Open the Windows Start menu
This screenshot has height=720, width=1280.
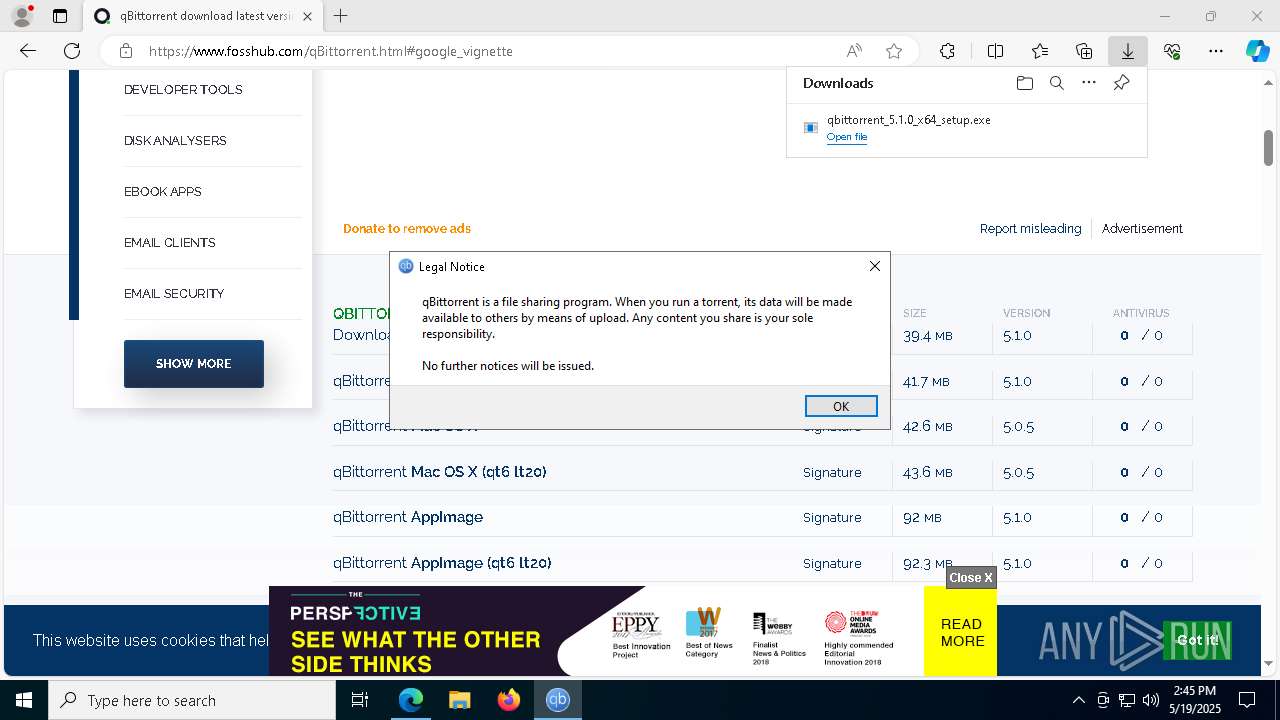pos(24,700)
